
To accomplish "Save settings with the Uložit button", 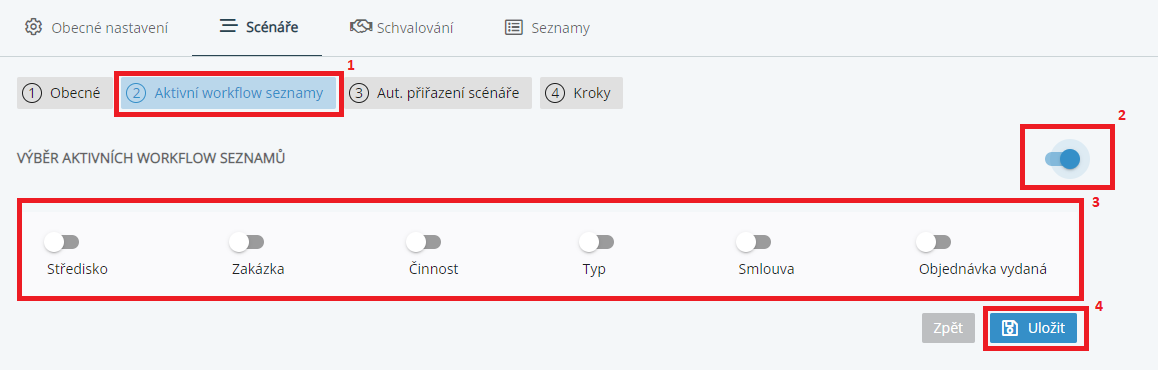I will [1033, 329].
